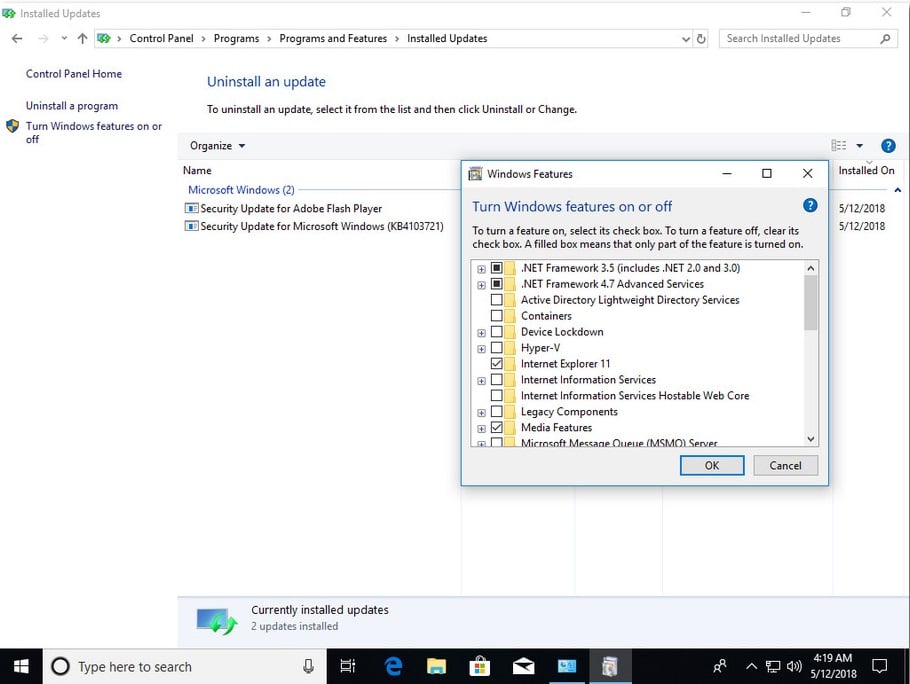Click the KB4103721 update icon
910x684 pixels.
[191, 226]
